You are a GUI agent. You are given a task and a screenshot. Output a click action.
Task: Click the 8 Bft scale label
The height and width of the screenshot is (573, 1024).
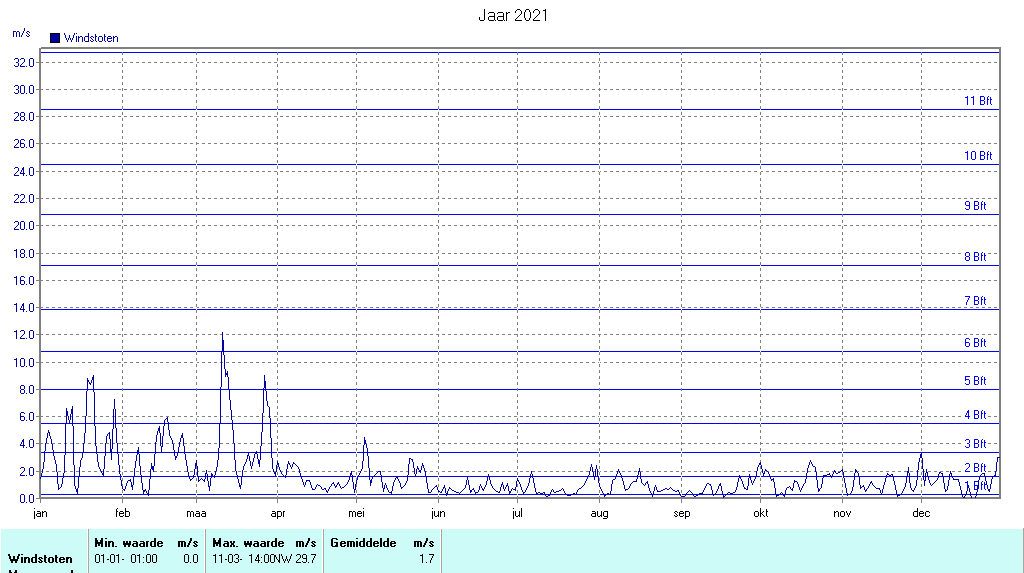point(975,257)
